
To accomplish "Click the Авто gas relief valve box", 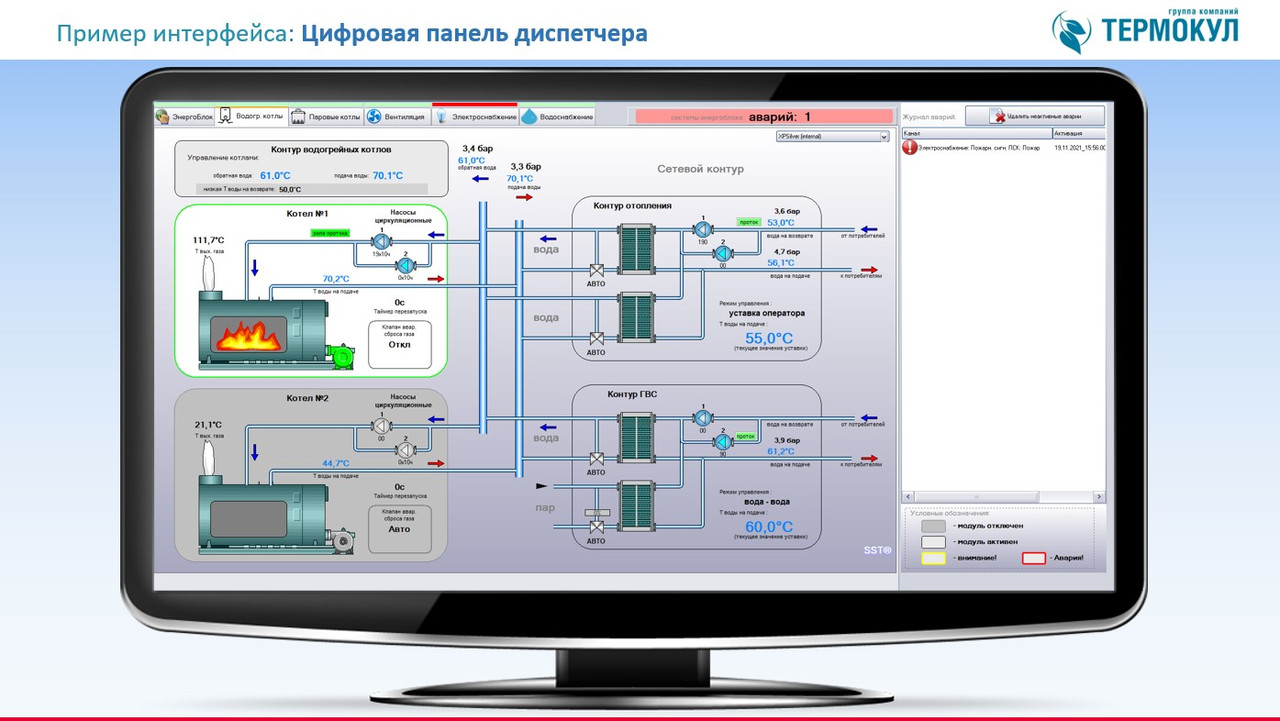I will [399, 527].
